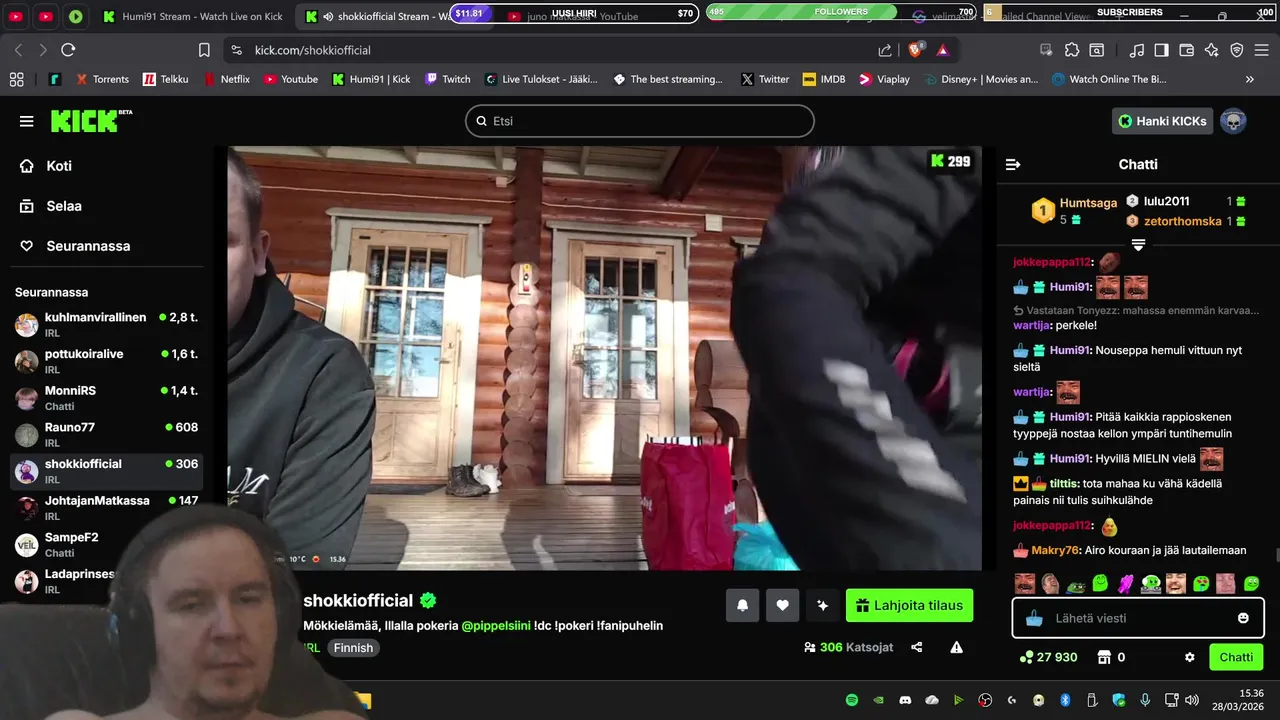Viewport: 1280px width, 720px height.
Task: Click the sparkle icon button
Action: click(x=822, y=605)
